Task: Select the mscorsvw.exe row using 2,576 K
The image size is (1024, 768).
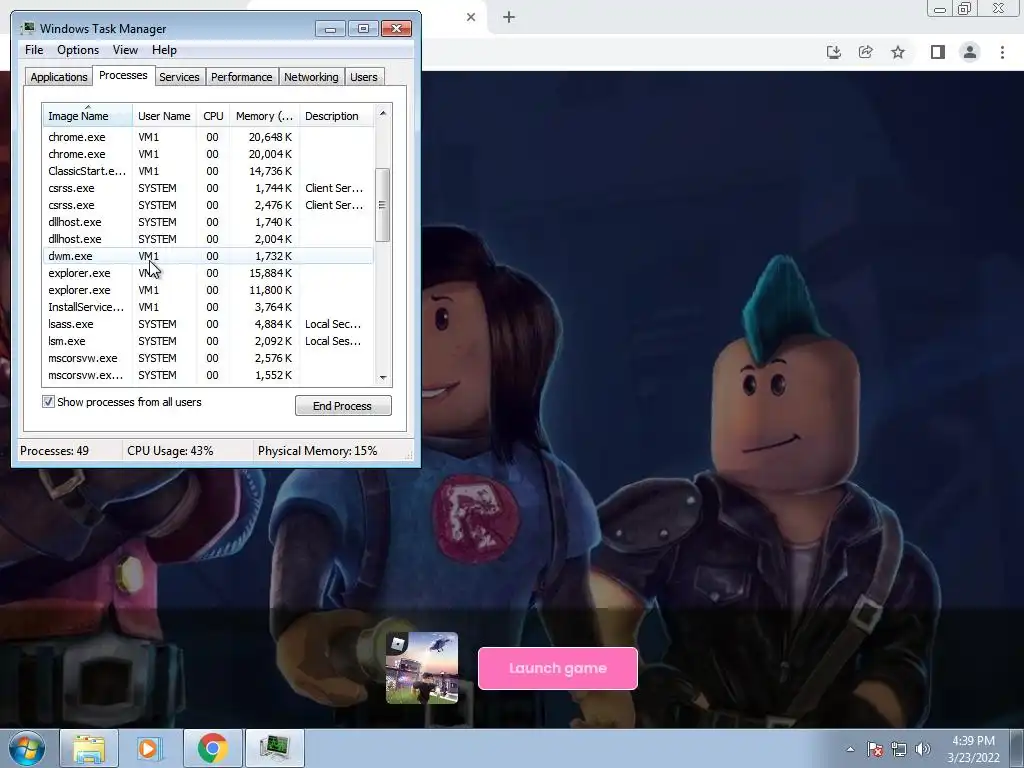Action: 208,358
